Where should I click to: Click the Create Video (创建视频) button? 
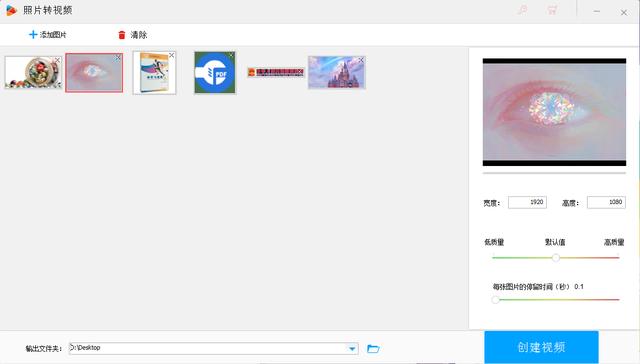[x=542, y=347]
